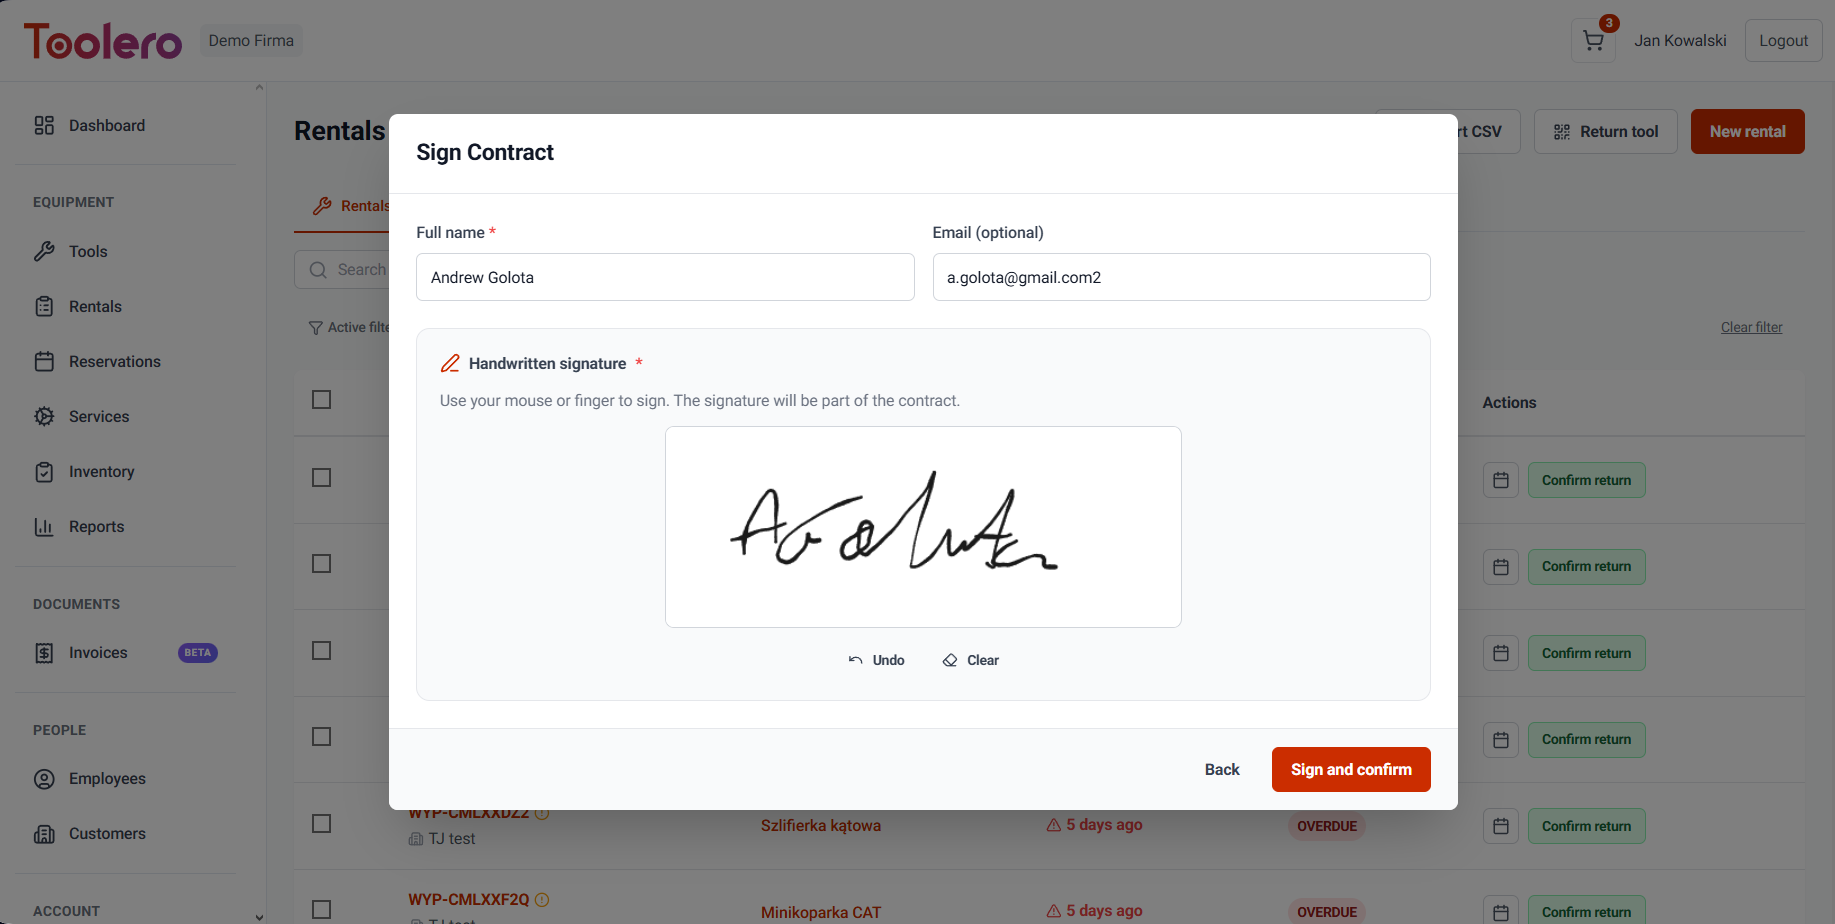Click the Invoices document icon
This screenshot has height=924, width=1835.
pos(44,653)
